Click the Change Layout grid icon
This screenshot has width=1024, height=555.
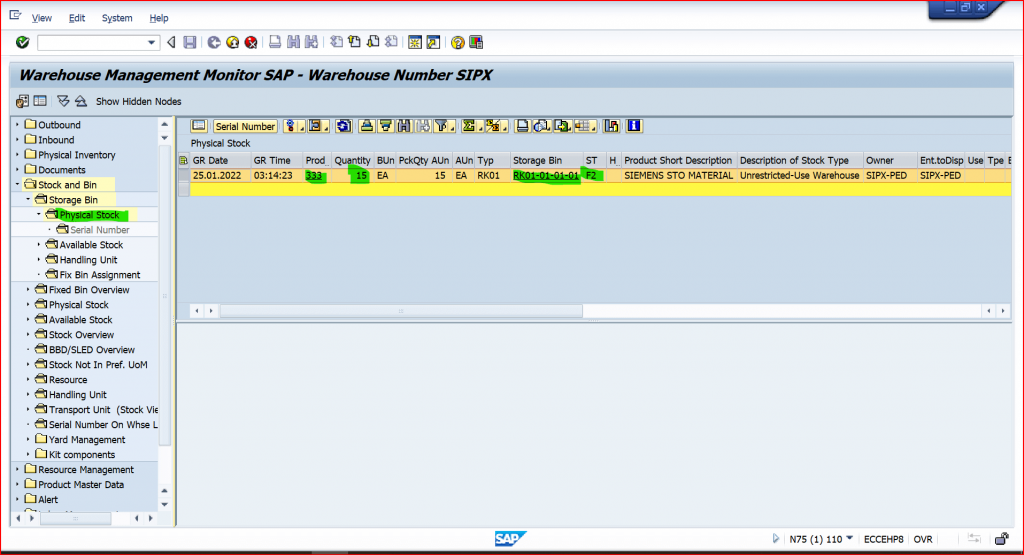(x=583, y=126)
